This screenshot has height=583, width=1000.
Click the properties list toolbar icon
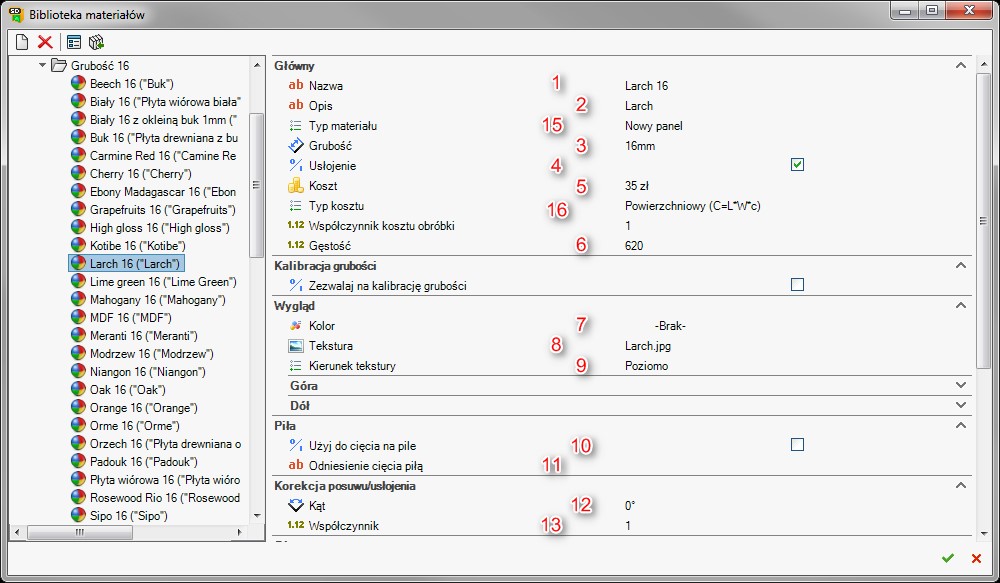pos(73,42)
